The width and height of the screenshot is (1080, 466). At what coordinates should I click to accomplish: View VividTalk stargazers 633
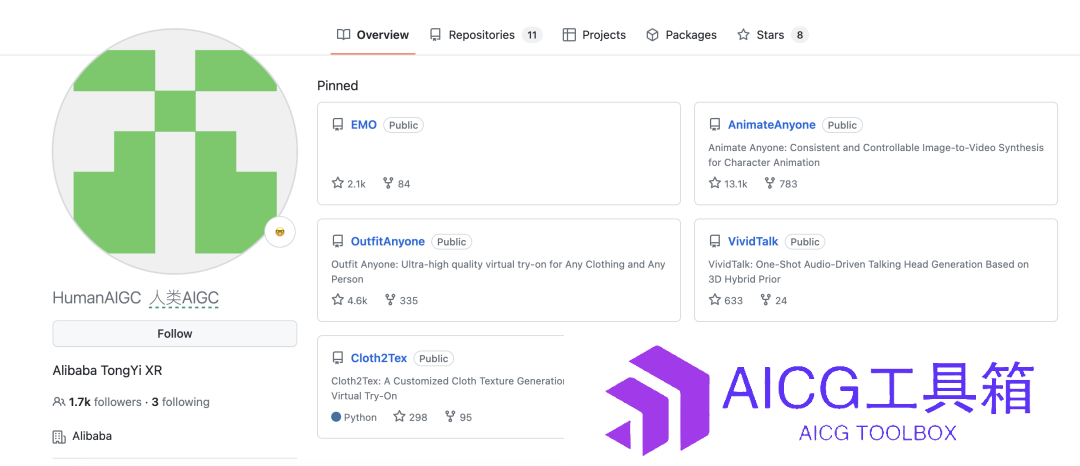pos(726,300)
